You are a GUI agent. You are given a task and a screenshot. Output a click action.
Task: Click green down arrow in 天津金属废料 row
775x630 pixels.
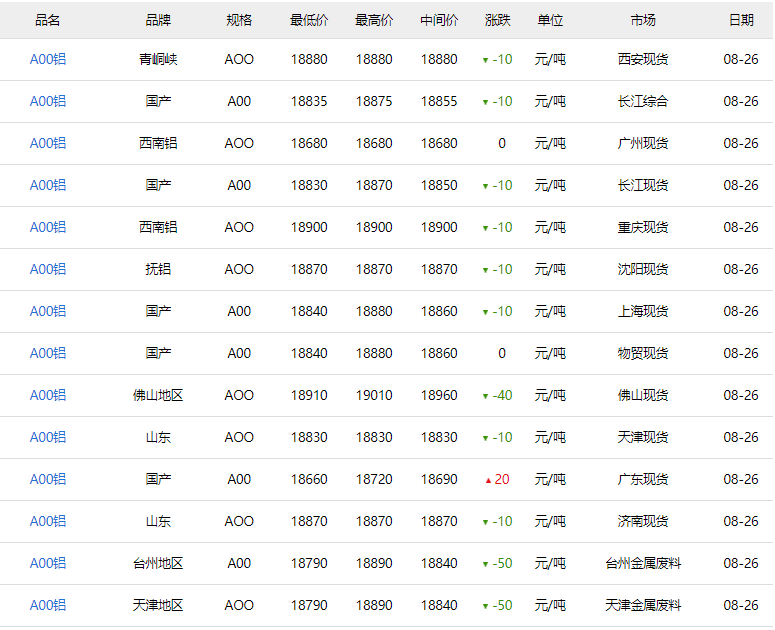click(485, 606)
